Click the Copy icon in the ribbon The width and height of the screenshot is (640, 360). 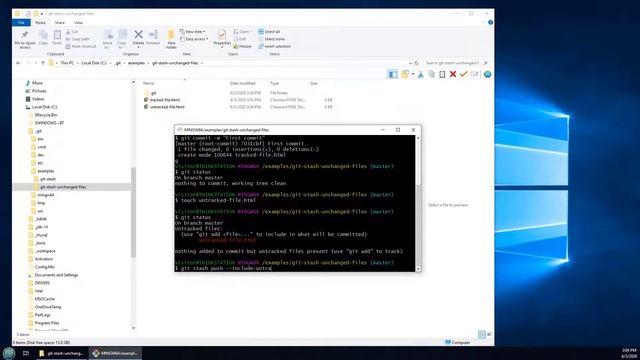click(43, 36)
